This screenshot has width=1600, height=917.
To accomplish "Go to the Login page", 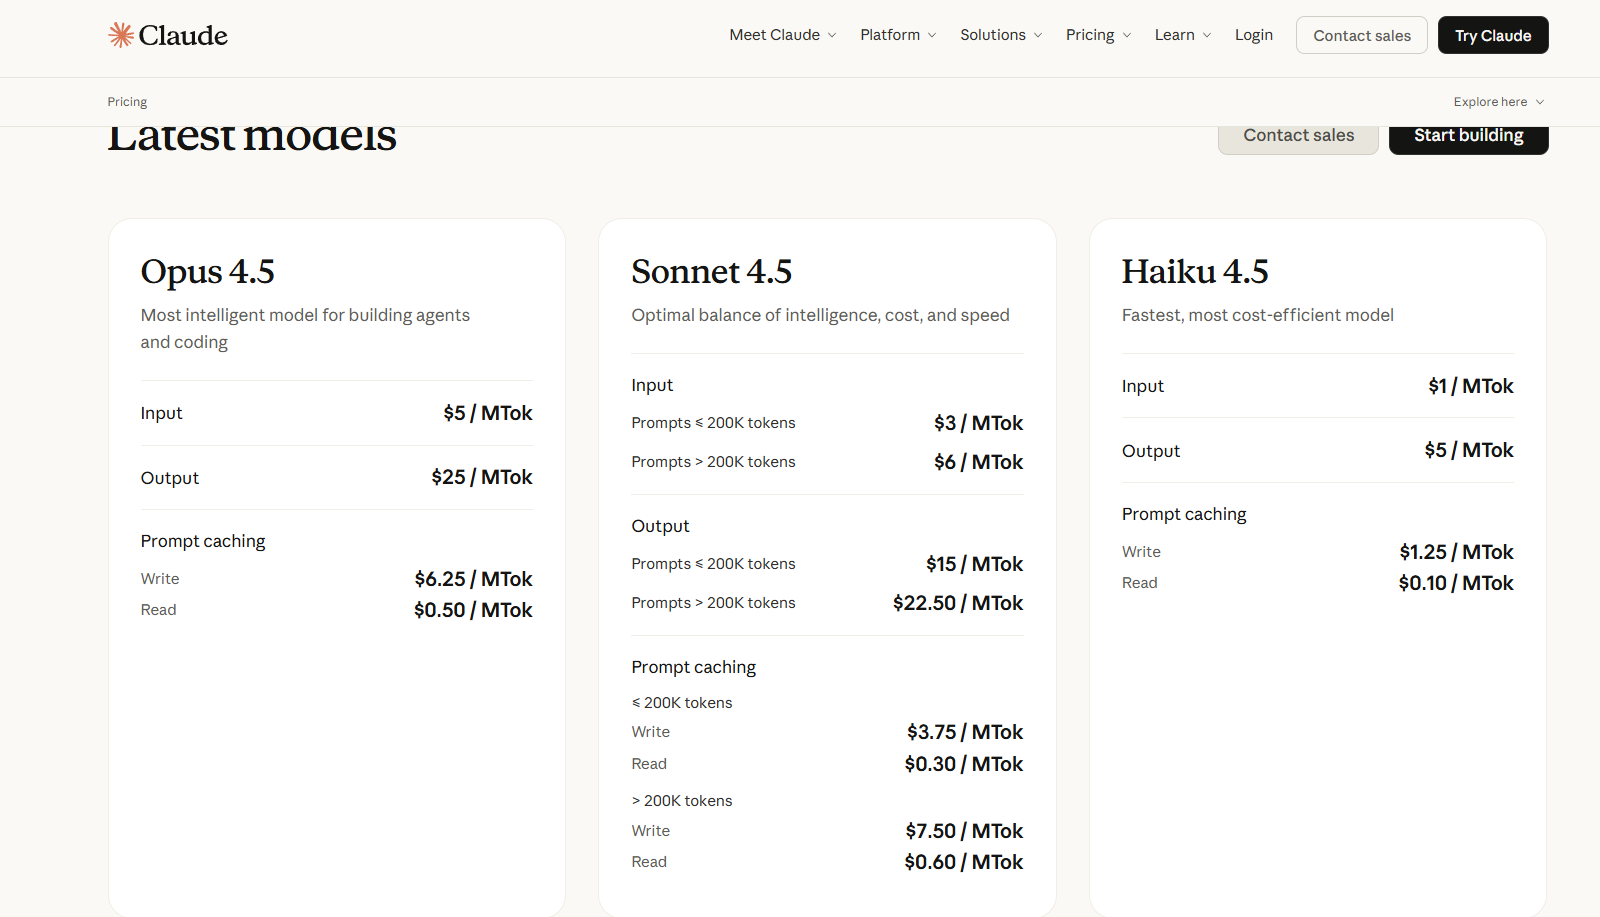I will click(1254, 35).
